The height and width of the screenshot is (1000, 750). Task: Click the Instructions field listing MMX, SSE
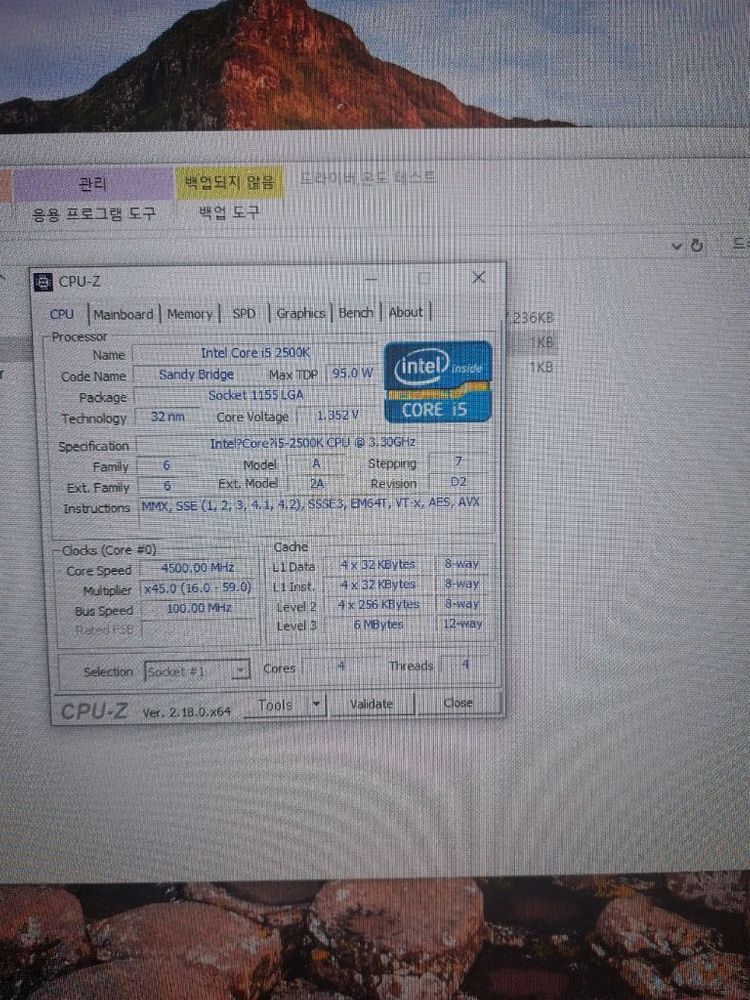(x=315, y=511)
